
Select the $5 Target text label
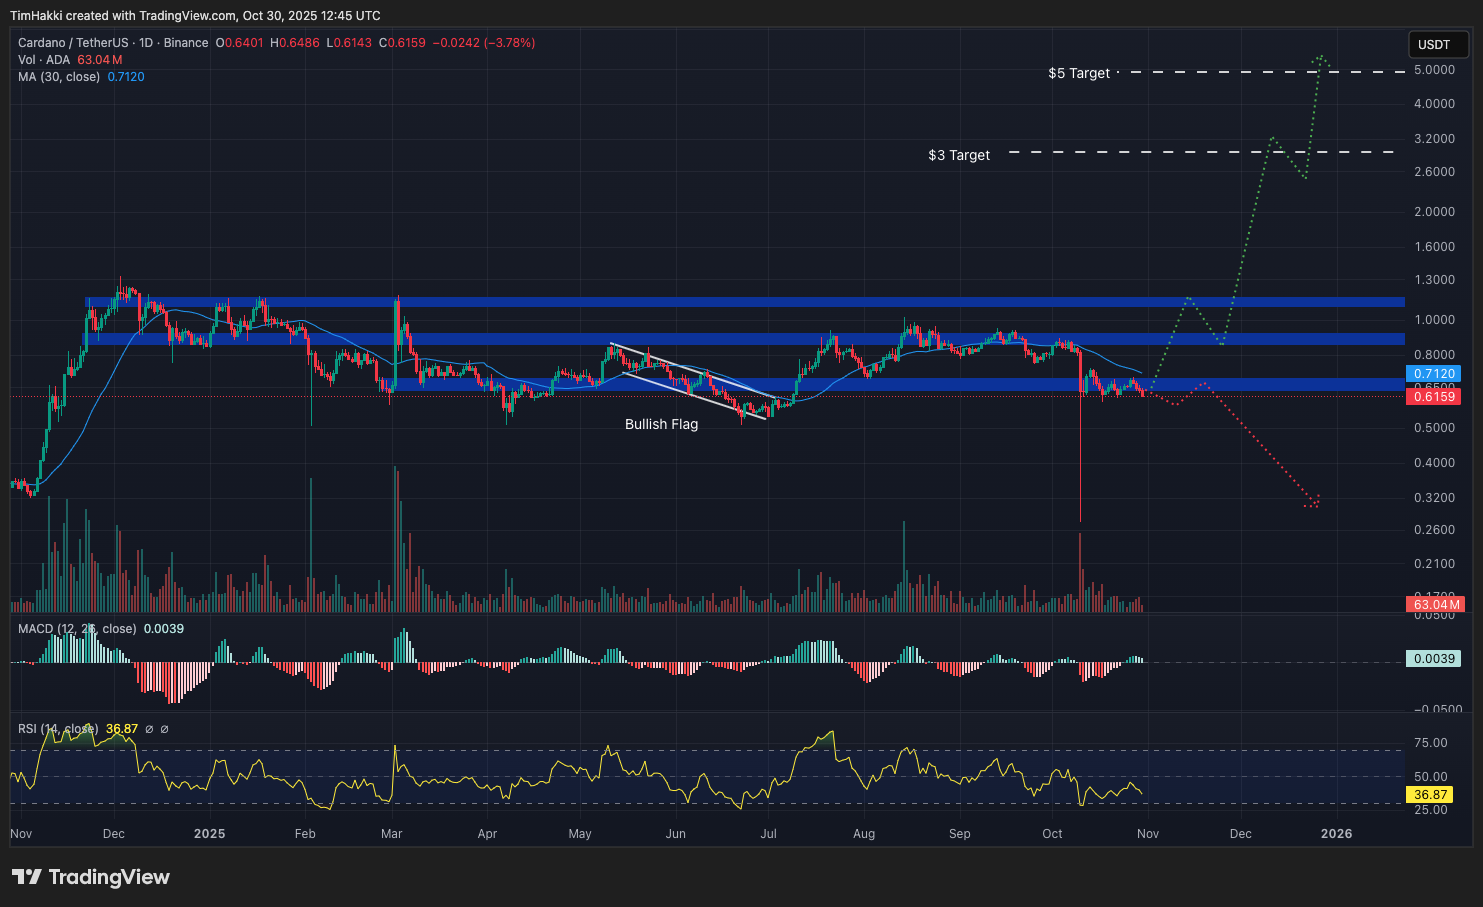click(1078, 73)
